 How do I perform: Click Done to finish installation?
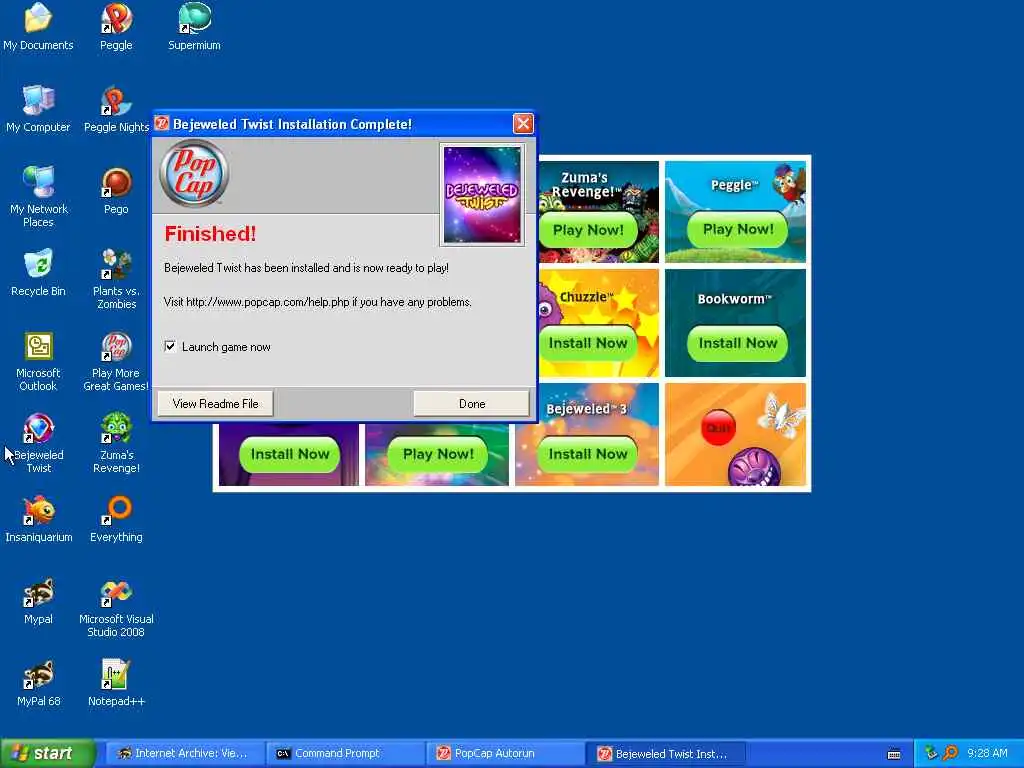tap(472, 404)
